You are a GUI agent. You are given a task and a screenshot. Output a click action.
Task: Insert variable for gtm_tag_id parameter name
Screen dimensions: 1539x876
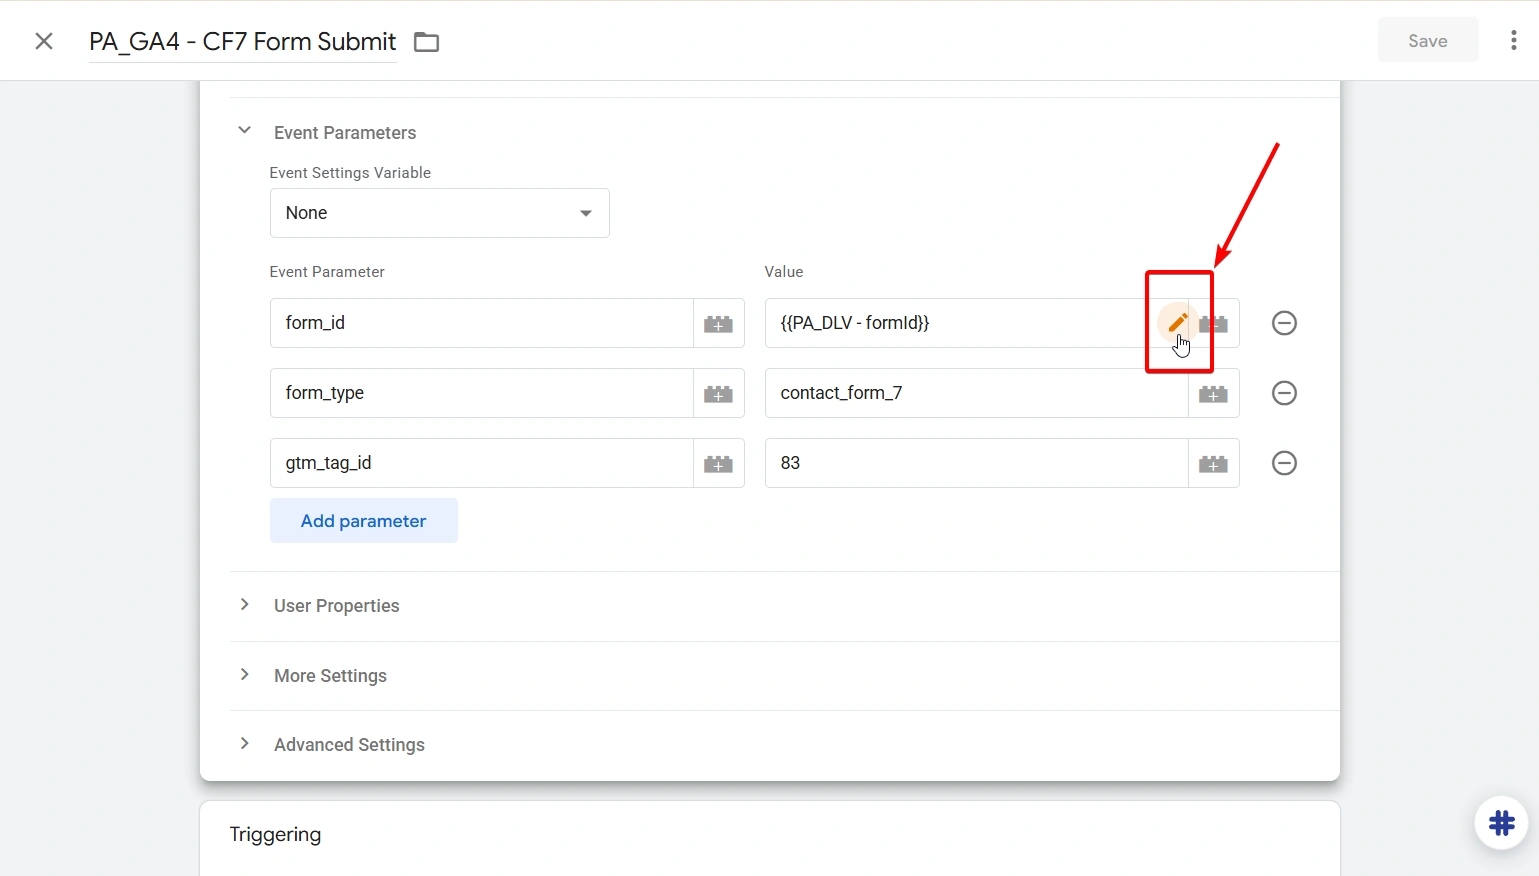pyautogui.click(x=718, y=463)
